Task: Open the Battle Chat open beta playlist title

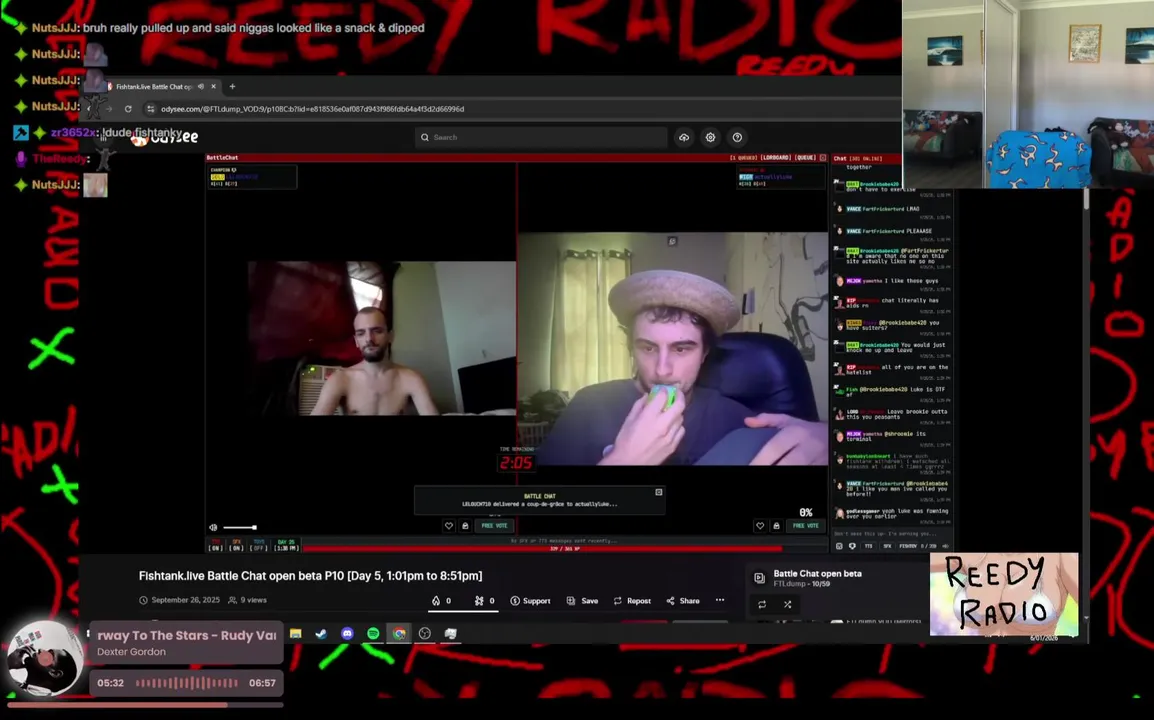Action: click(817, 573)
